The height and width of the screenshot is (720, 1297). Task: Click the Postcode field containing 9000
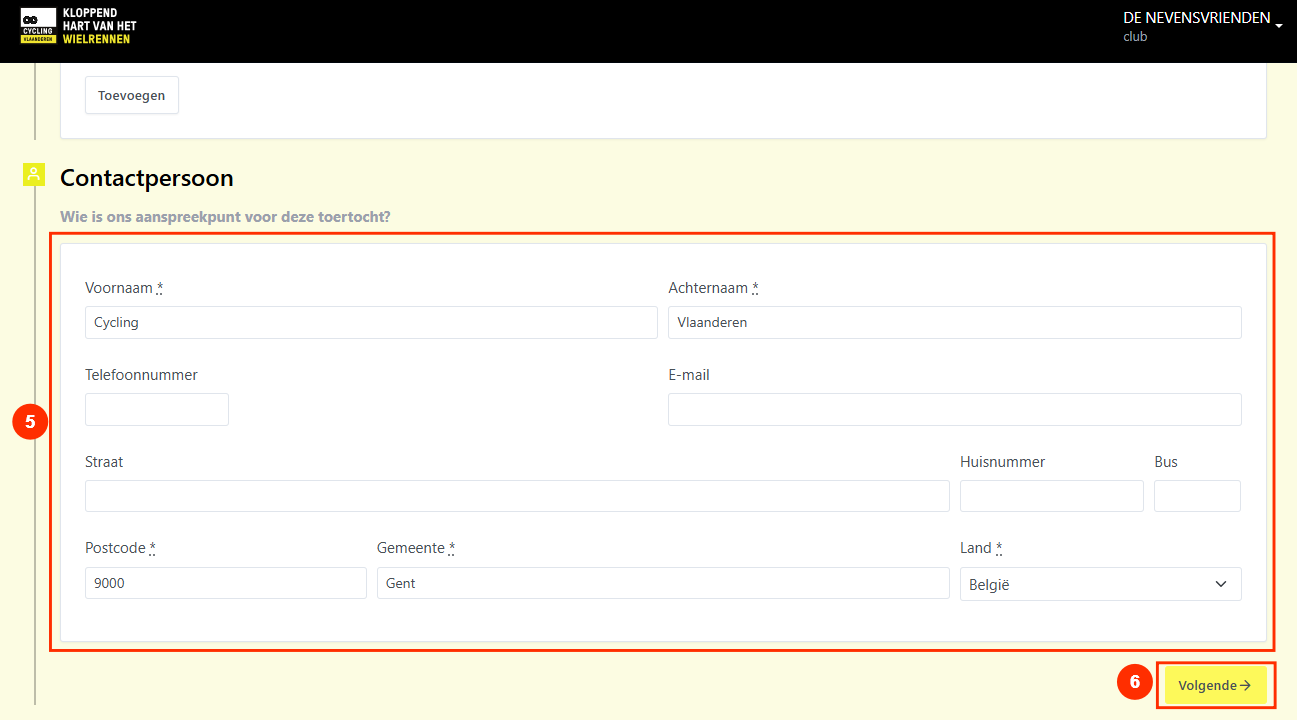(226, 583)
